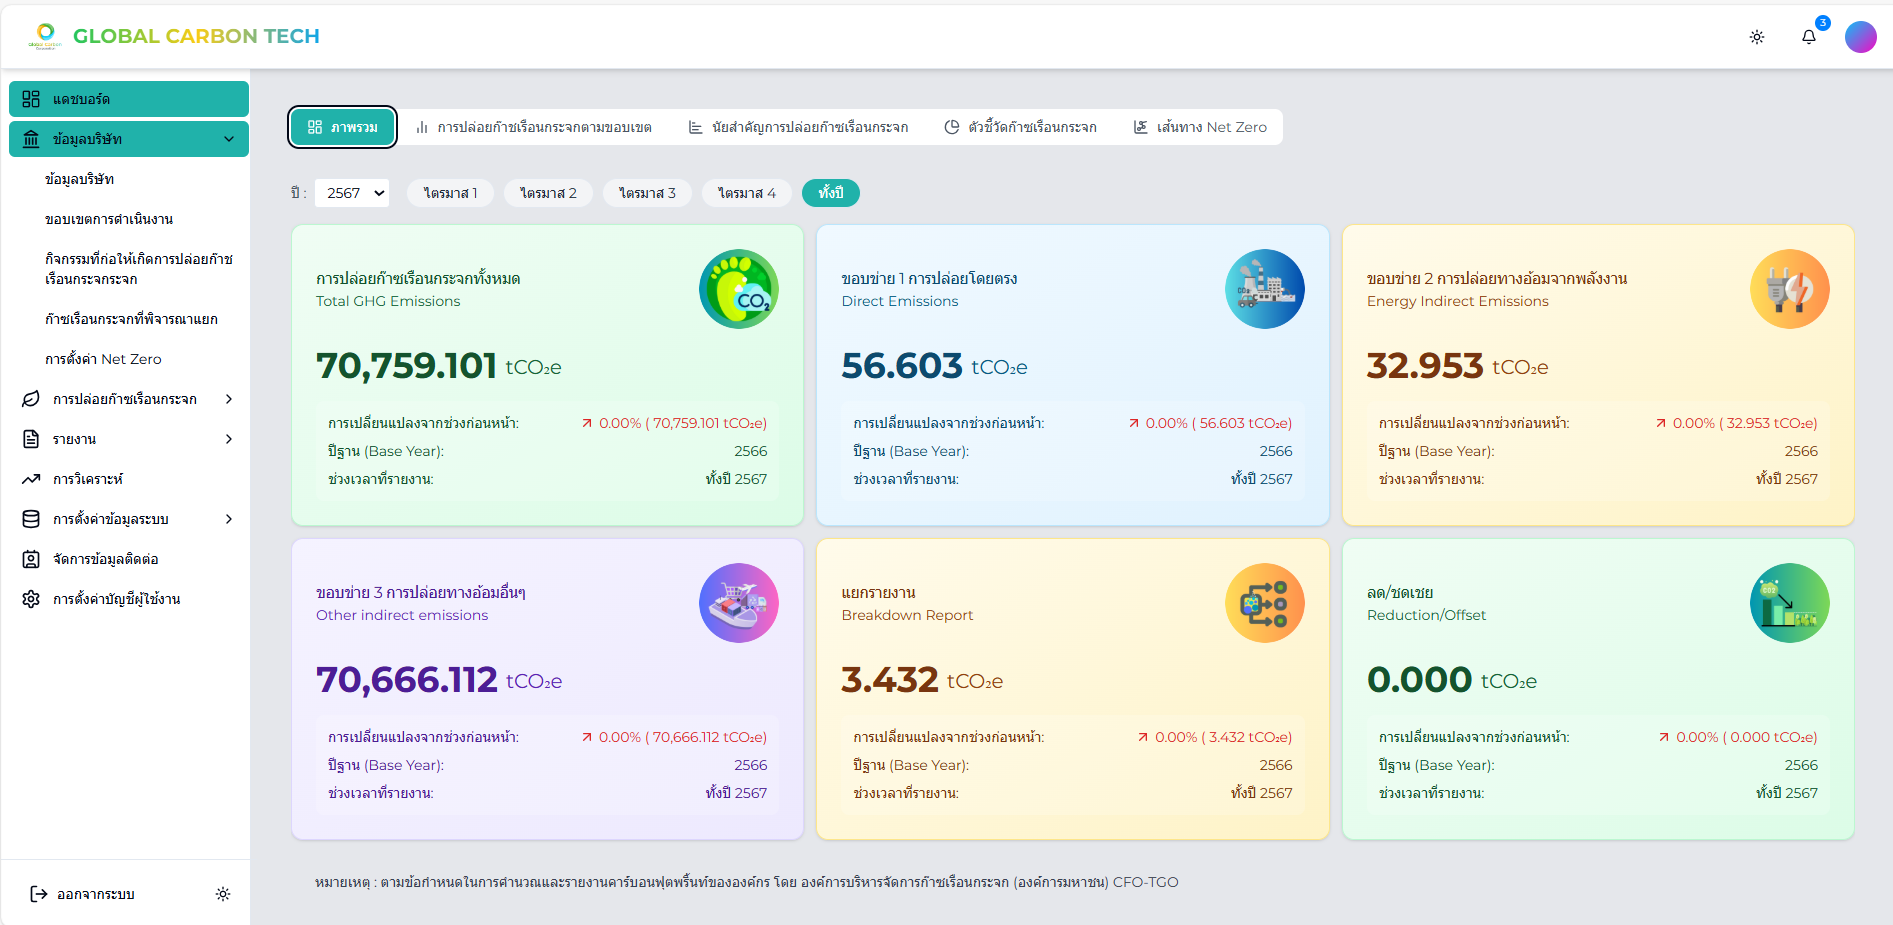Viewport: 1893px width, 925px height.
Task: Click the Direct Emissions factory icon
Action: click(x=1264, y=289)
